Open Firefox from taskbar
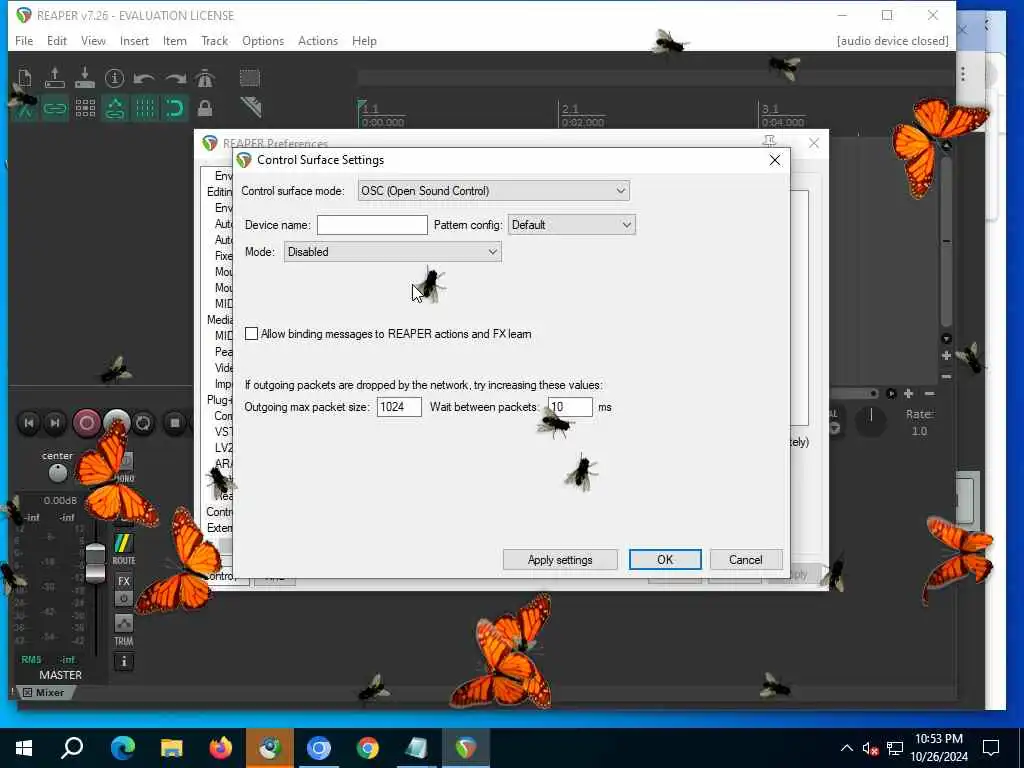1024x768 pixels. pyautogui.click(x=220, y=748)
